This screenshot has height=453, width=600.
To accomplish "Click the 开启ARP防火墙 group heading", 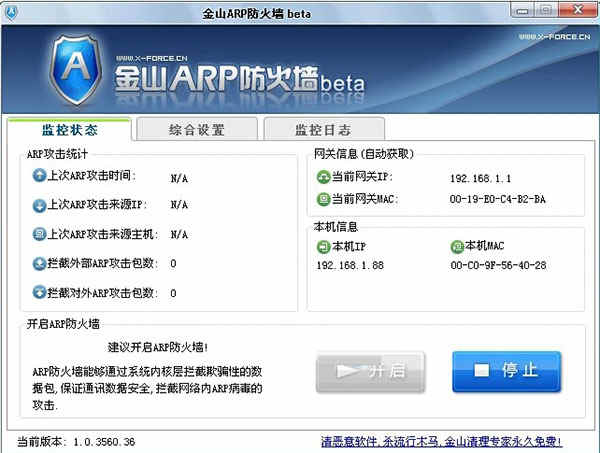I will coord(63,324).
